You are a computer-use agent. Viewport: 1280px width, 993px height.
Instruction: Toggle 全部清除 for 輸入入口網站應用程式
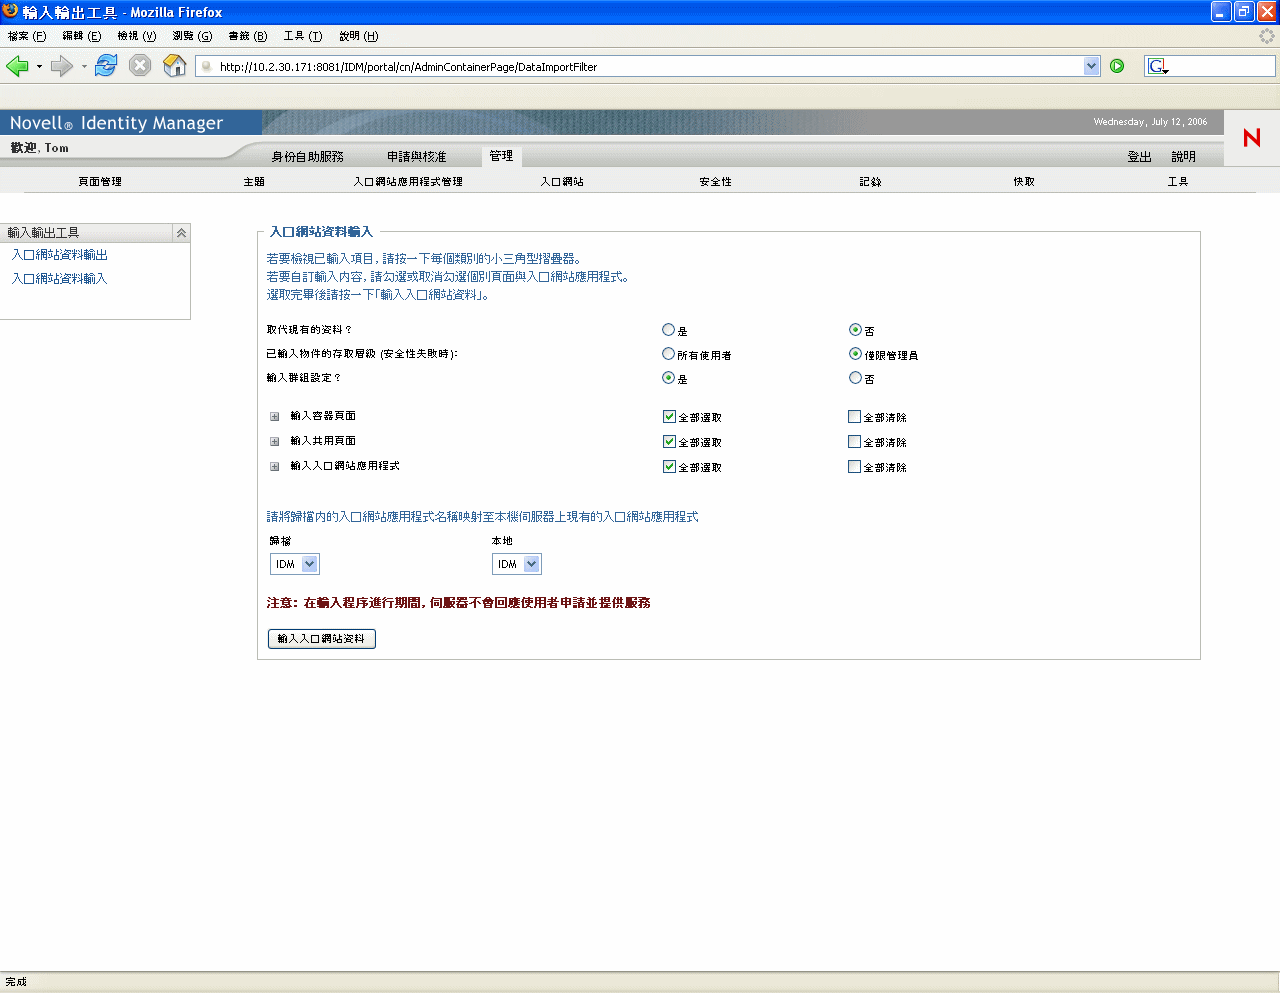(854, 467)
